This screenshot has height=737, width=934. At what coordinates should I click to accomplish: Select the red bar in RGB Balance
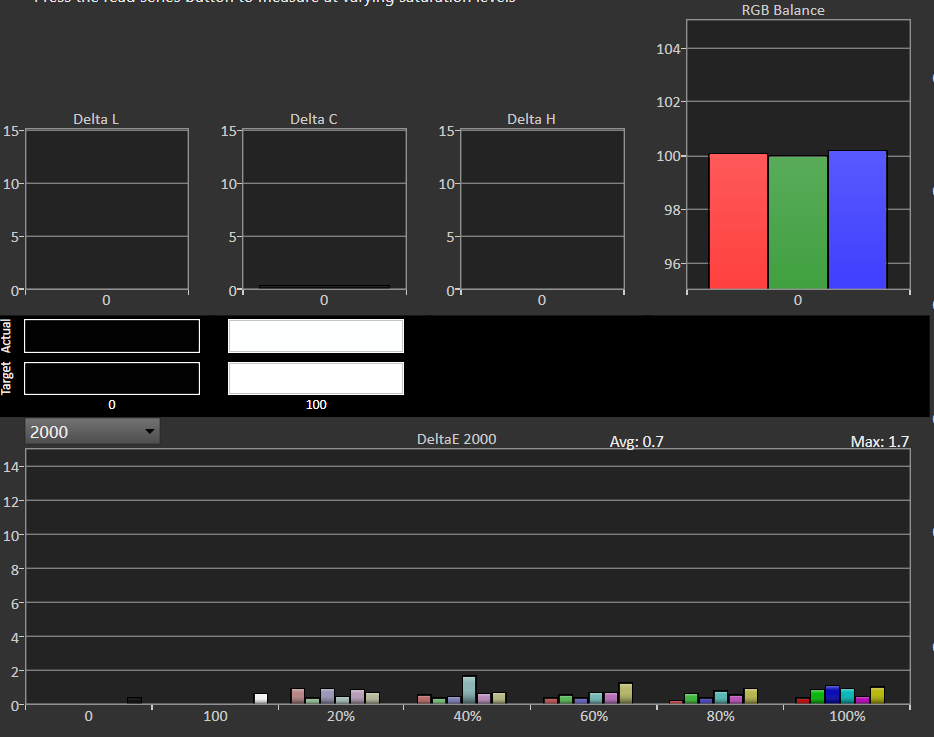click(x=738, y=221)
